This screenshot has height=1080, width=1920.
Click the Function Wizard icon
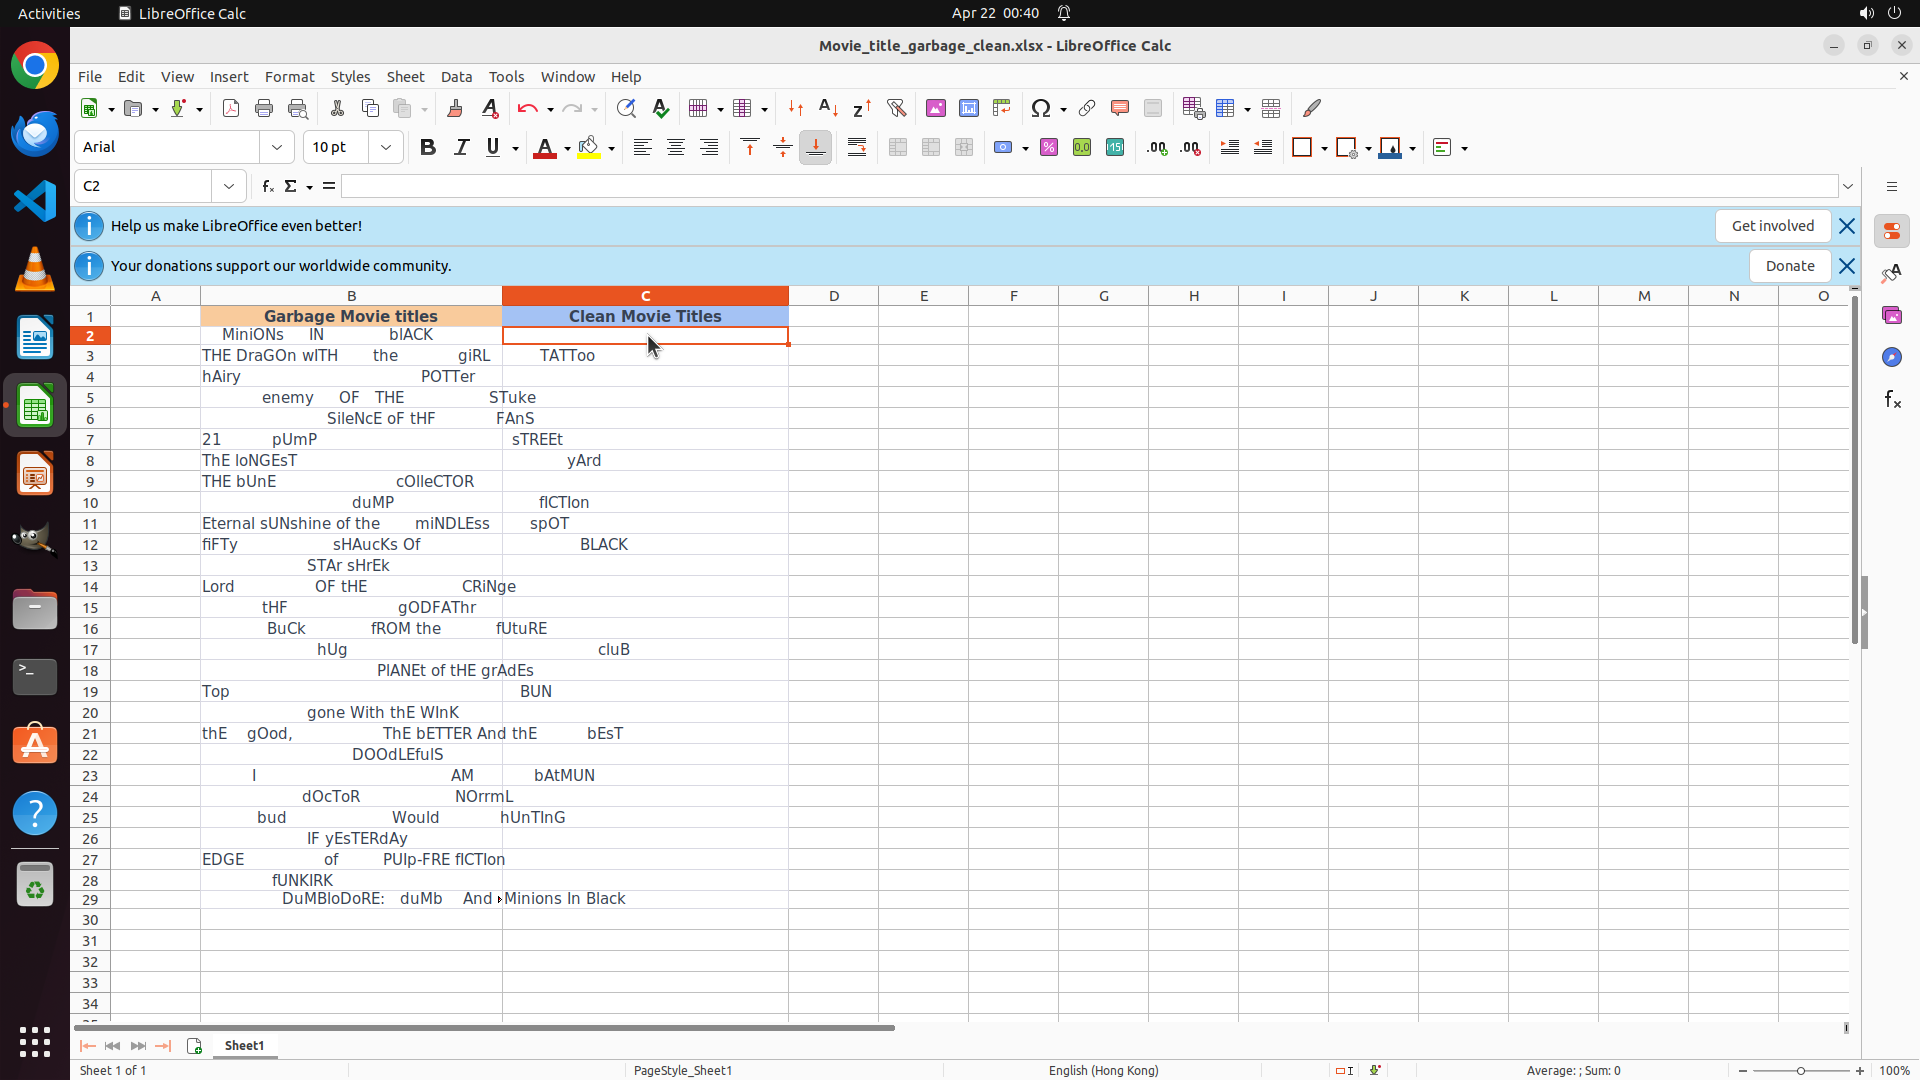point(267,186)
